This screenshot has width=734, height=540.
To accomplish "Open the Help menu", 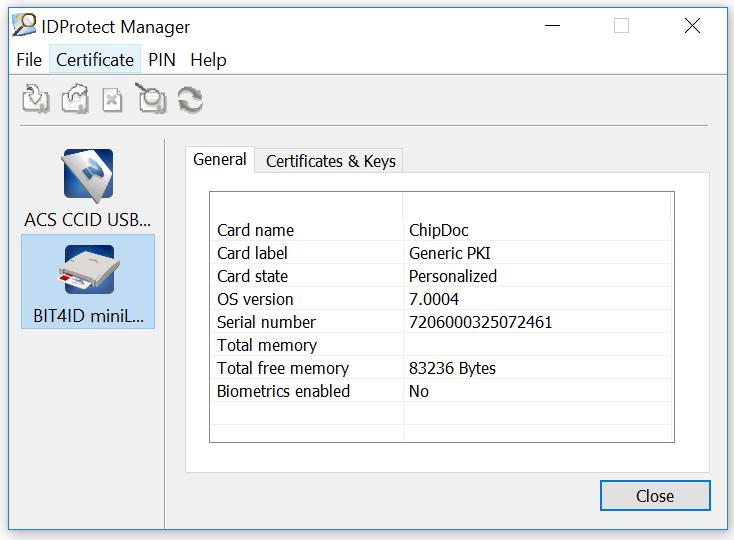I will 208,60.
